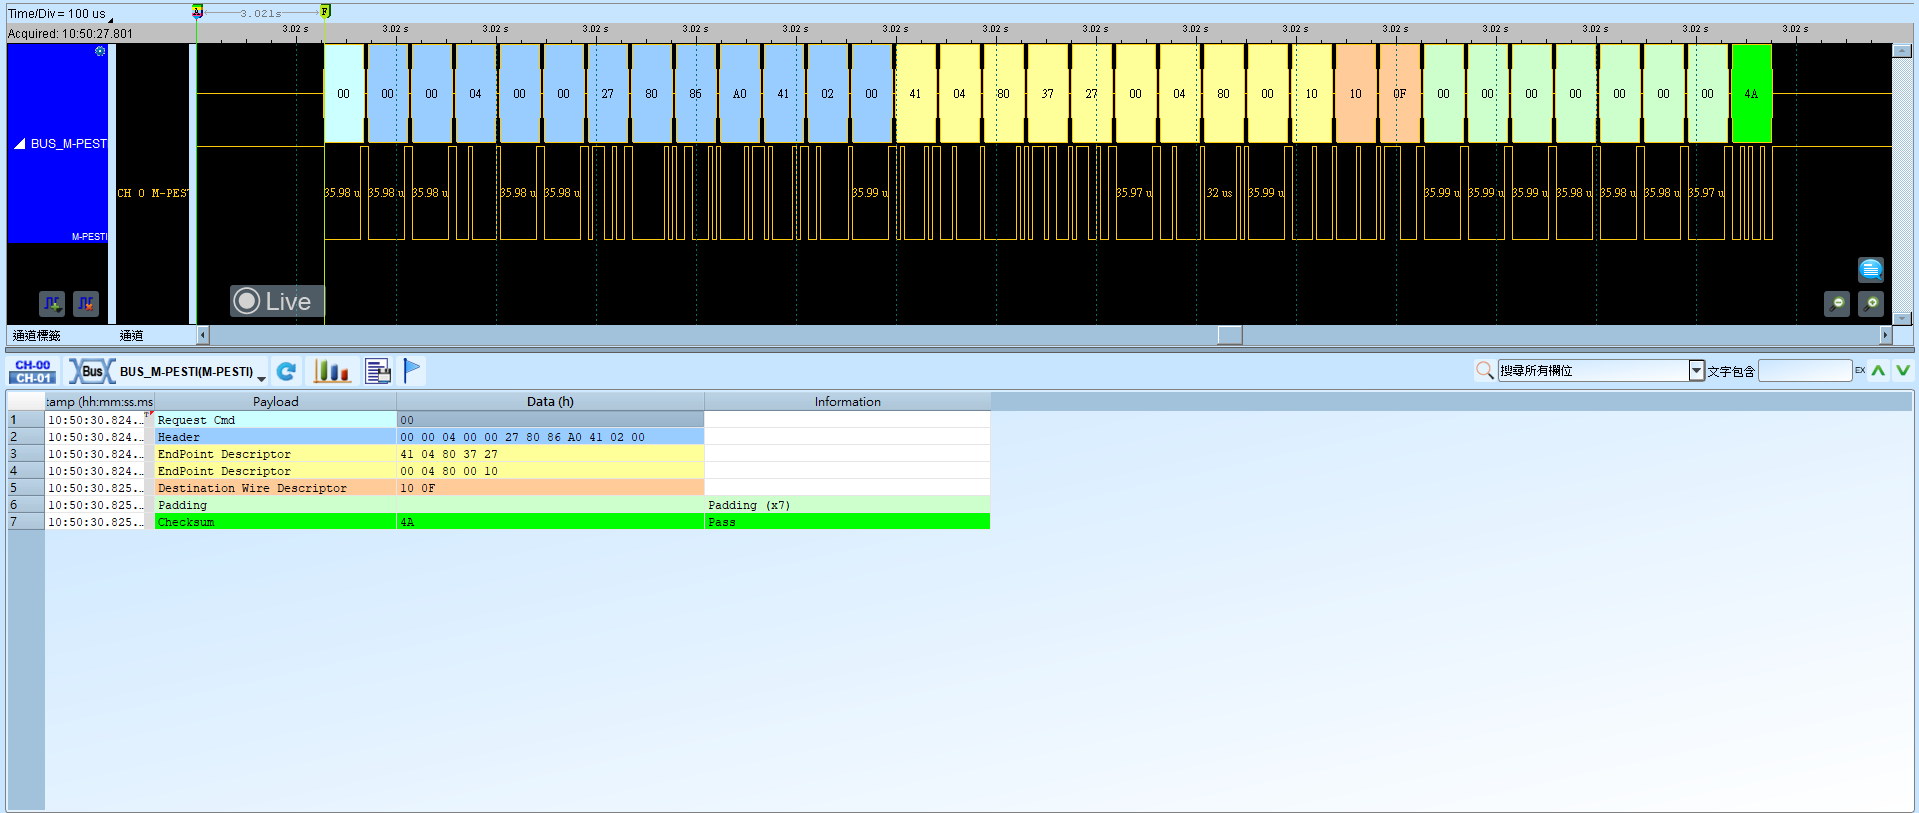Jump to next search result down arrow

(x=1903, y=371)
